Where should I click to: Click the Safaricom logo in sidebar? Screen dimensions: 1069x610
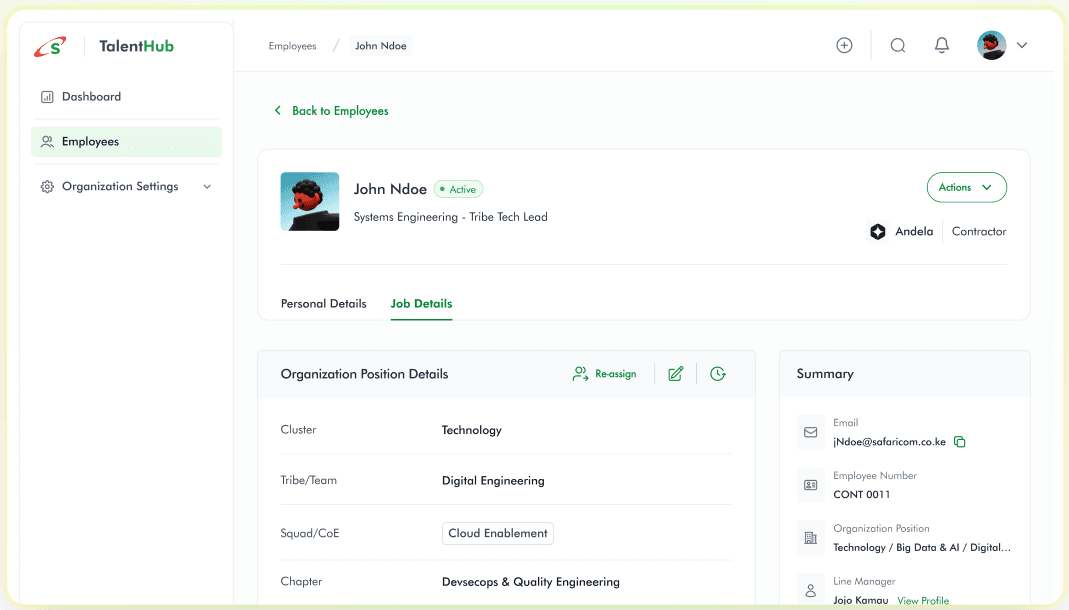pyautogui.click(x=50, y=46)
